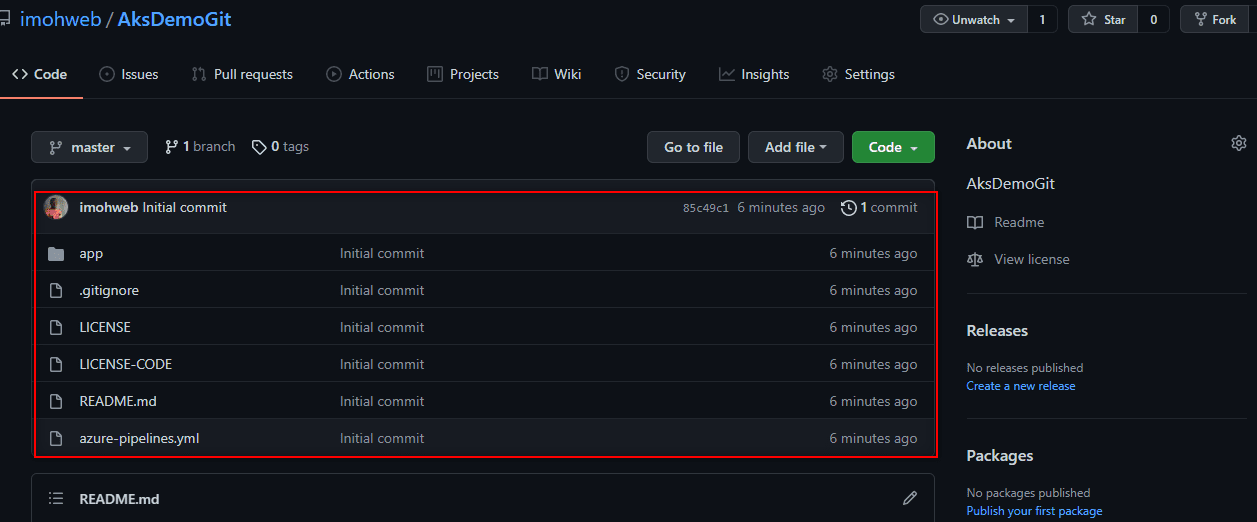Open the Wiki tab

coord(557,74)
